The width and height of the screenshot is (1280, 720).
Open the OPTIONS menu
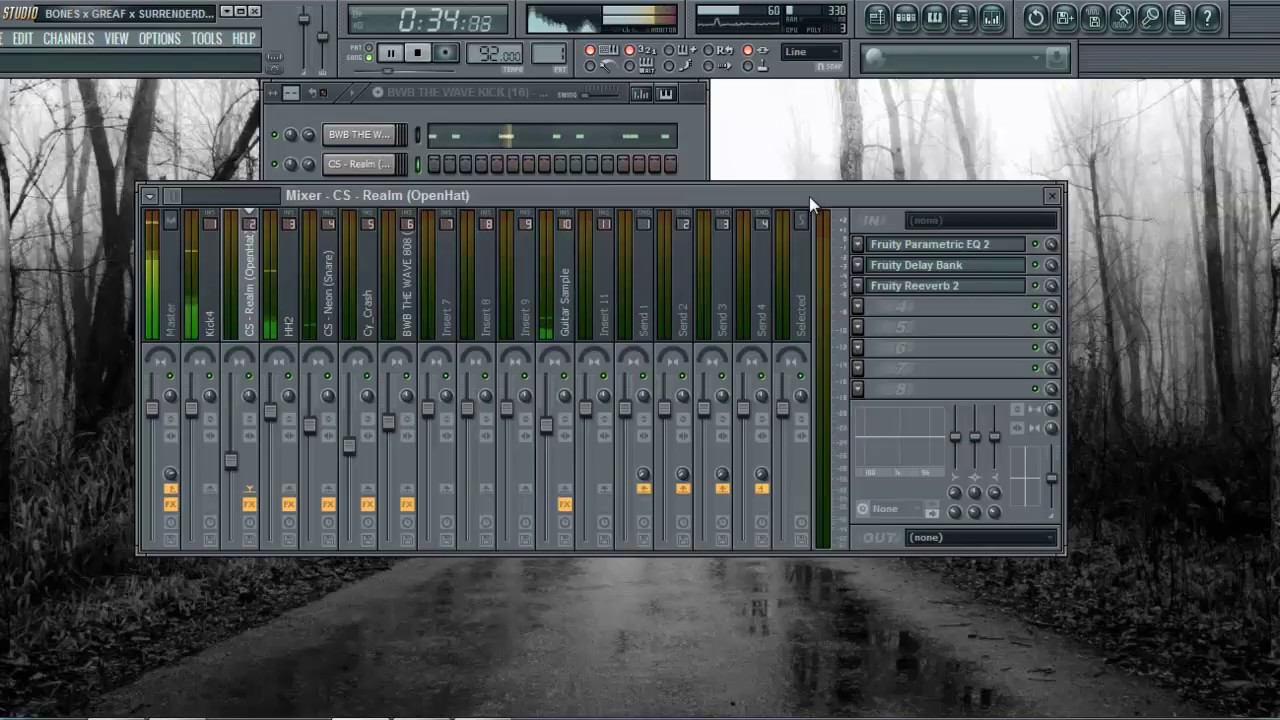click(x=160, y=39)
